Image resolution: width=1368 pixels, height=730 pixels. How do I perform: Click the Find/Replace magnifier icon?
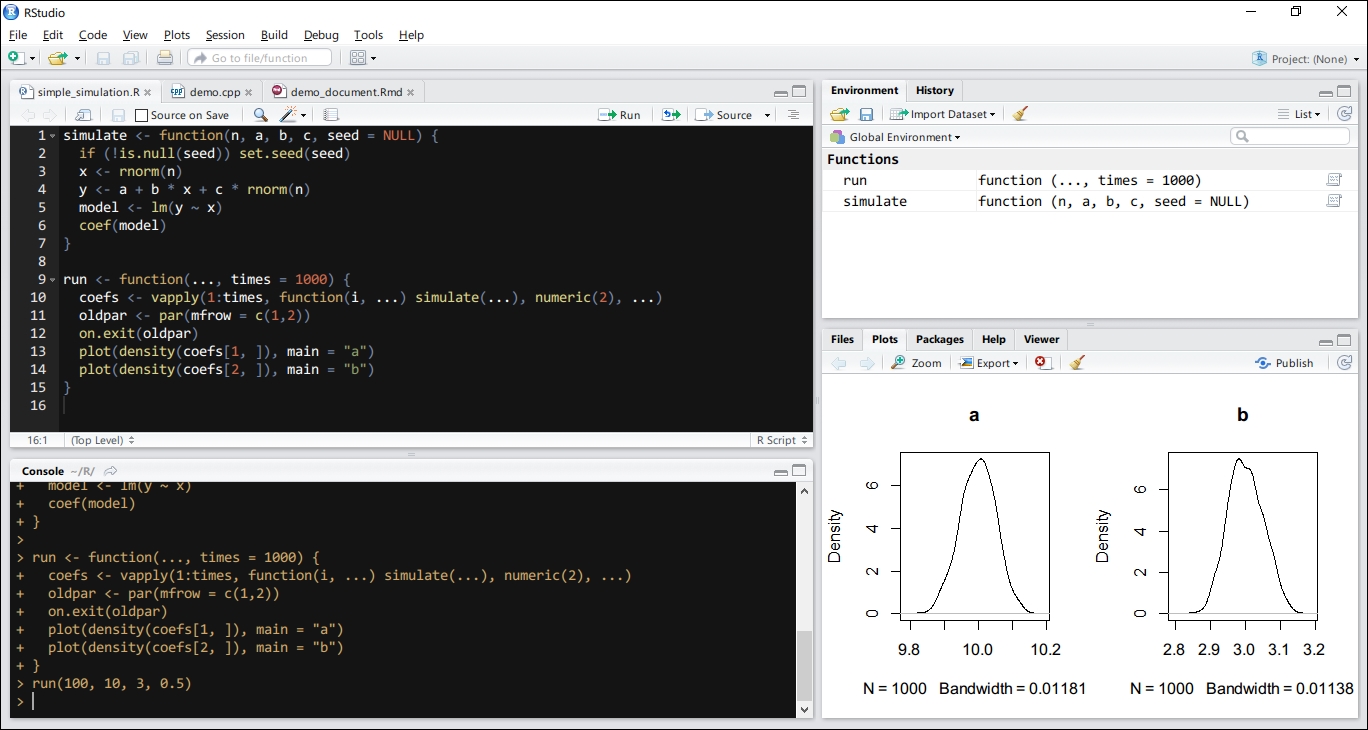pyautogui.click(x=260, y=115)
